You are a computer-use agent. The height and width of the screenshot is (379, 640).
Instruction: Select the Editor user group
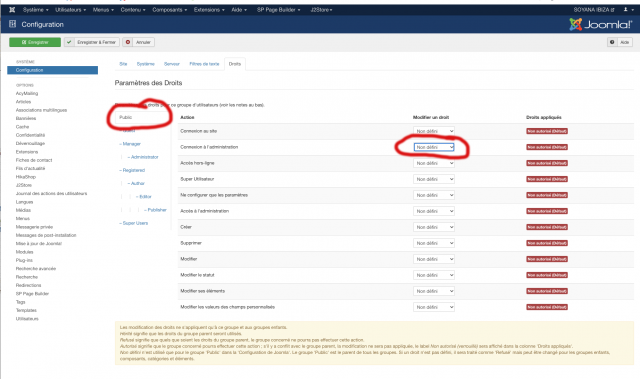(x=144, y=197)
